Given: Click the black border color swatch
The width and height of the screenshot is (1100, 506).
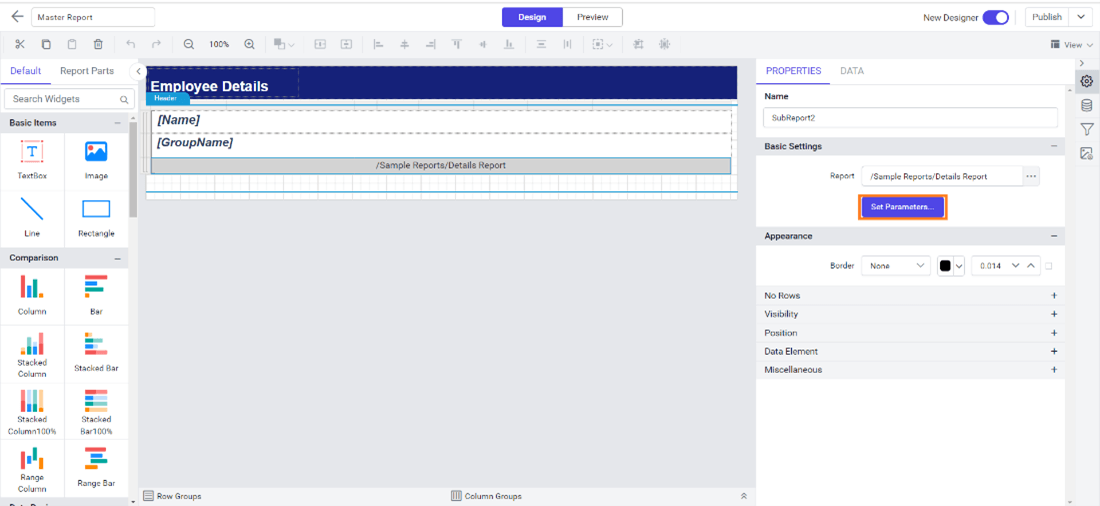Looking at the screenshot, I should tap(945, 266).
